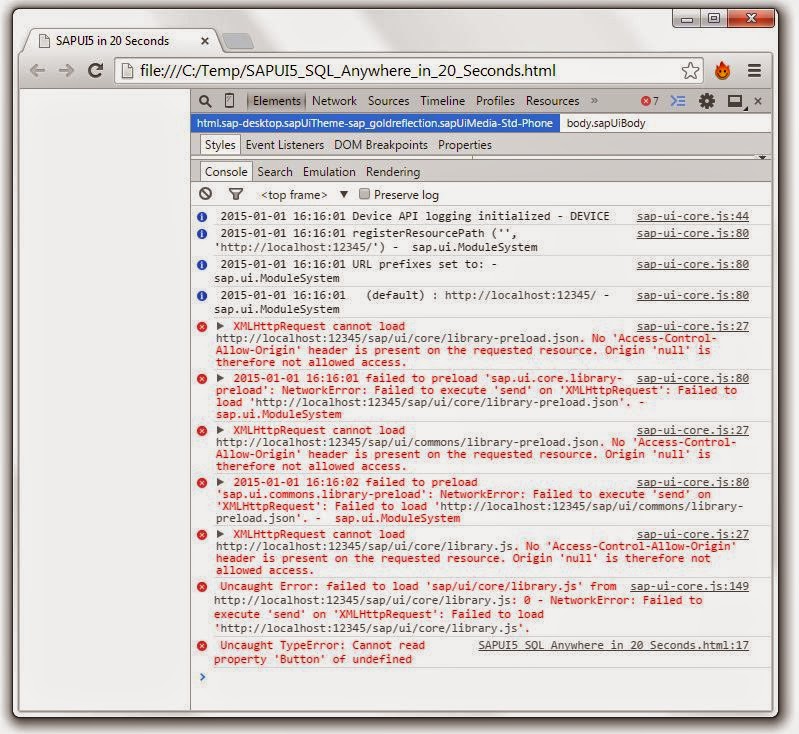Image resolution: width=799 pixels, height=734 pixels.
Task: Open the Search drawer tab
Action: pos(275,172)
